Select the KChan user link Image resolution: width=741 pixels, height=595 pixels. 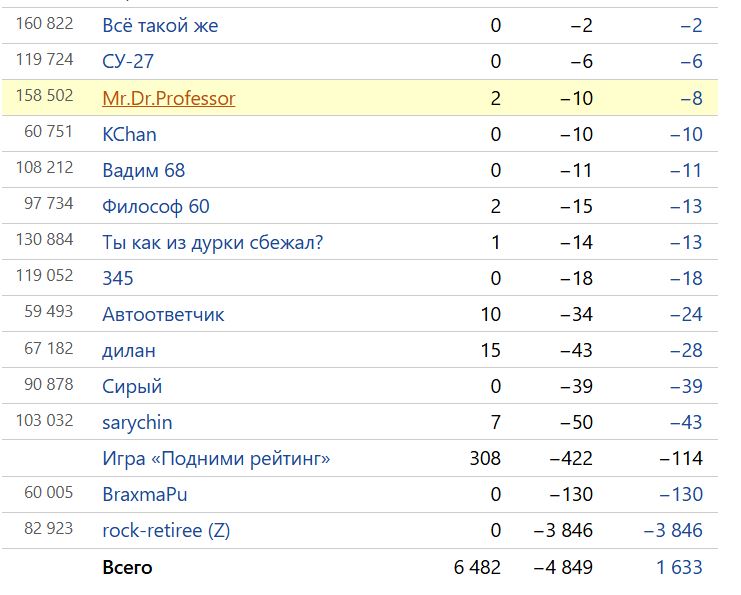tap(129, 134)
